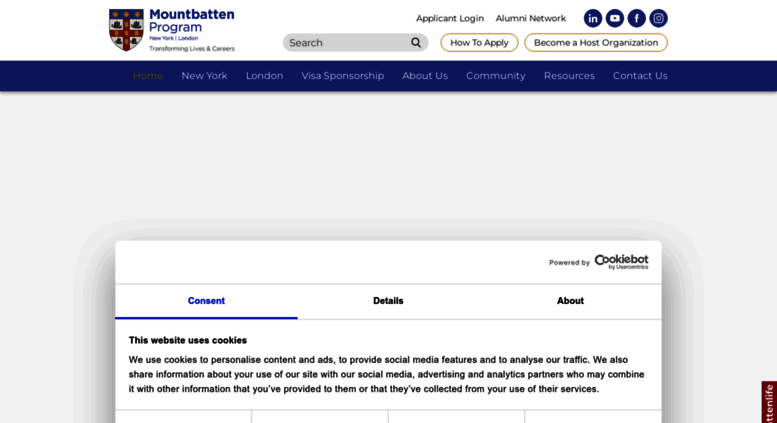This screenshot has height=423, width=777.
Task: Open the New York menu
Action: (204, 76)
